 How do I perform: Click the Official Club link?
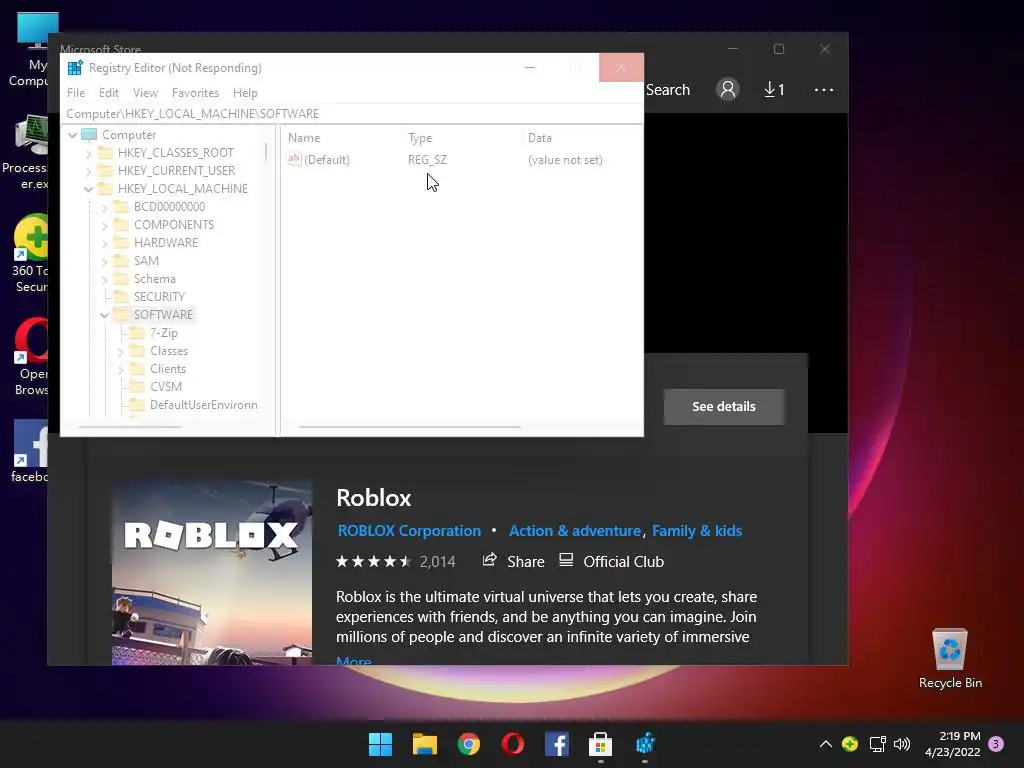[623, 562]
